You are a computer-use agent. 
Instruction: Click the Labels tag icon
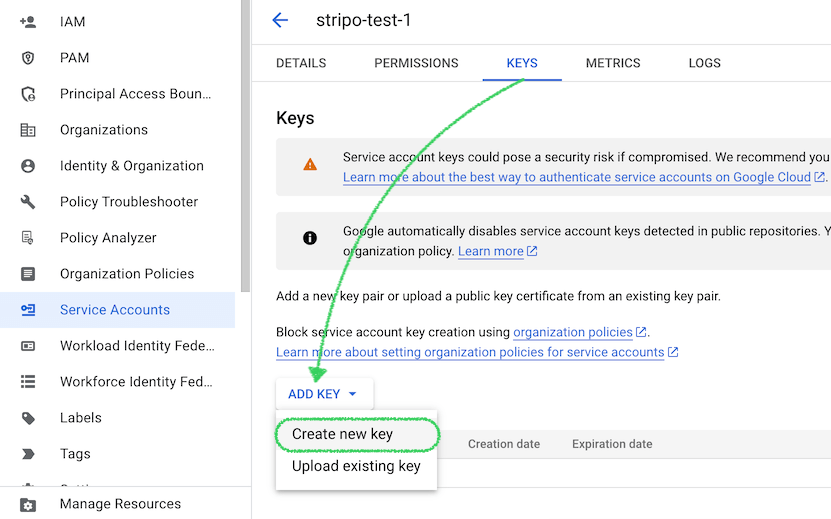point(28,418)
